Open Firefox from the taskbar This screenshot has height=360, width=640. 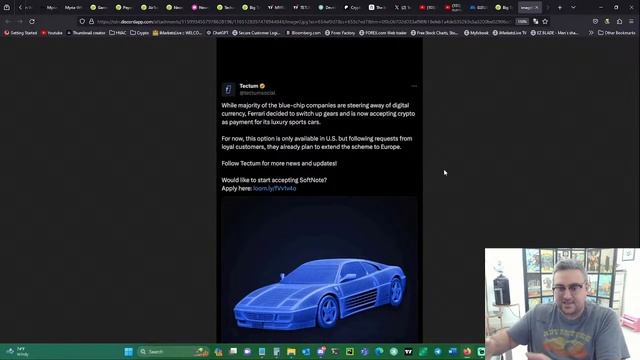coord(467,351)
